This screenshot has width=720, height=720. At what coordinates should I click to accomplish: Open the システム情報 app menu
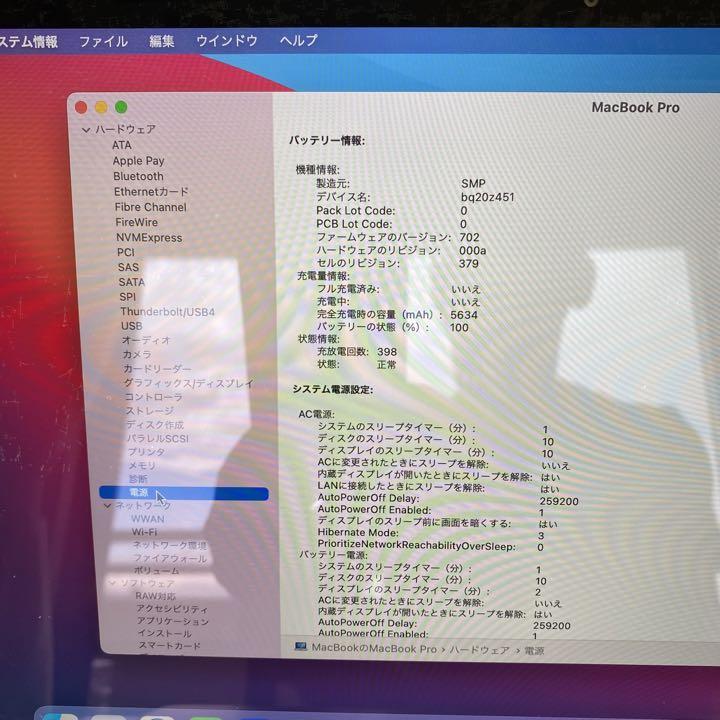[x=28, y=42]
